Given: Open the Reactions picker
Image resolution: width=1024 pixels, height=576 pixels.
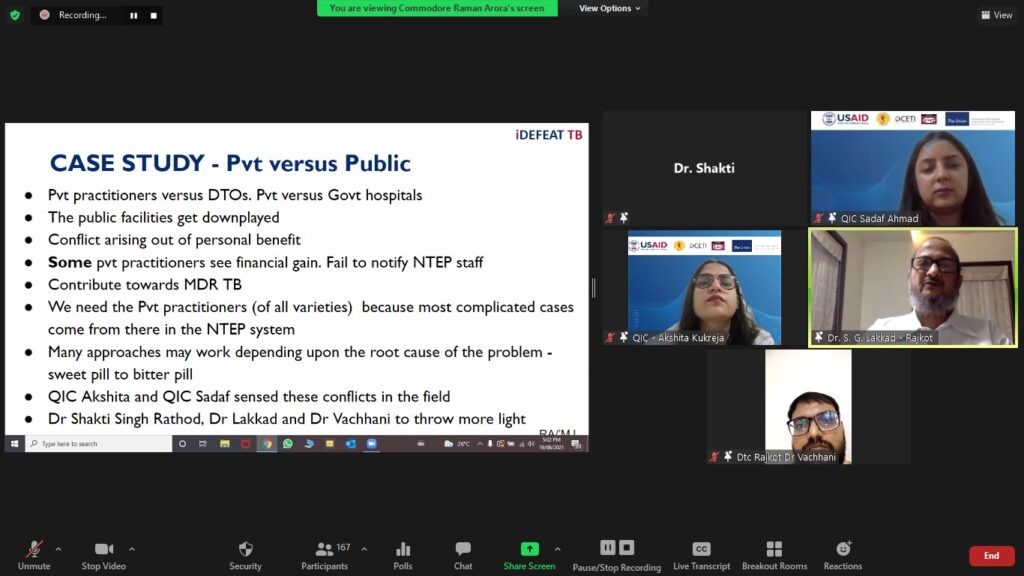Looking at the screenshot, I should [843, 555].
